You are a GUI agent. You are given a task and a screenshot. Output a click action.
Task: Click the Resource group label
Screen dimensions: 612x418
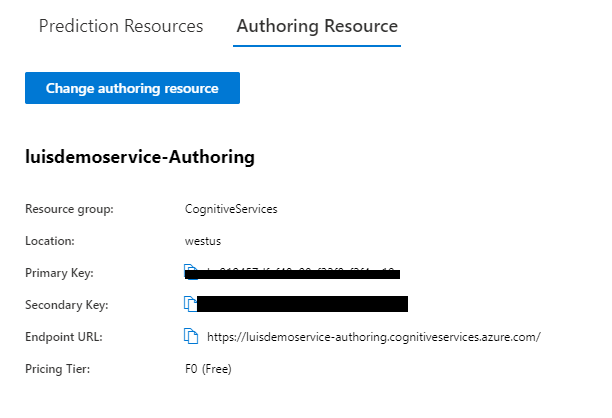pos(69,209)
